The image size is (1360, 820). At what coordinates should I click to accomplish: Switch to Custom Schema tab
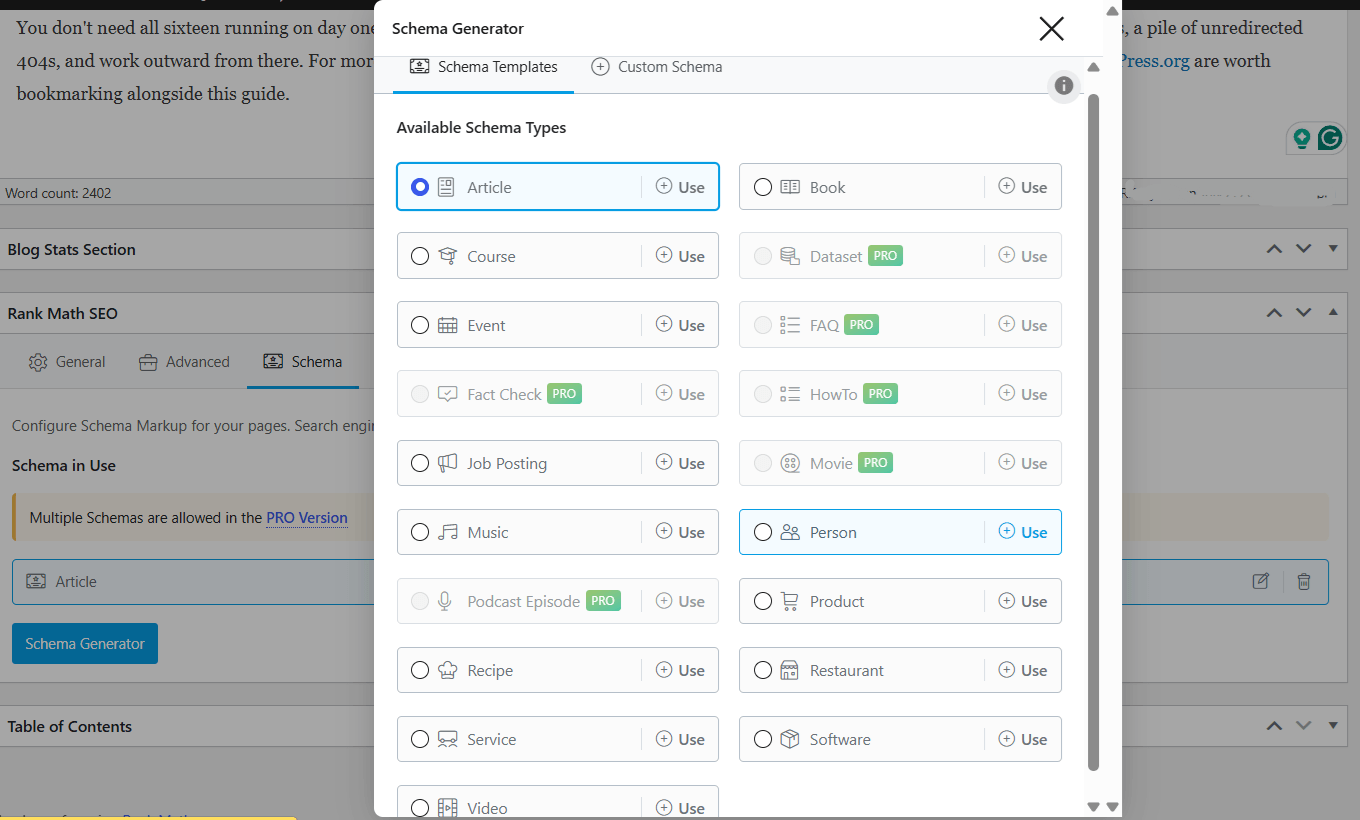click(x=657, y=67)
